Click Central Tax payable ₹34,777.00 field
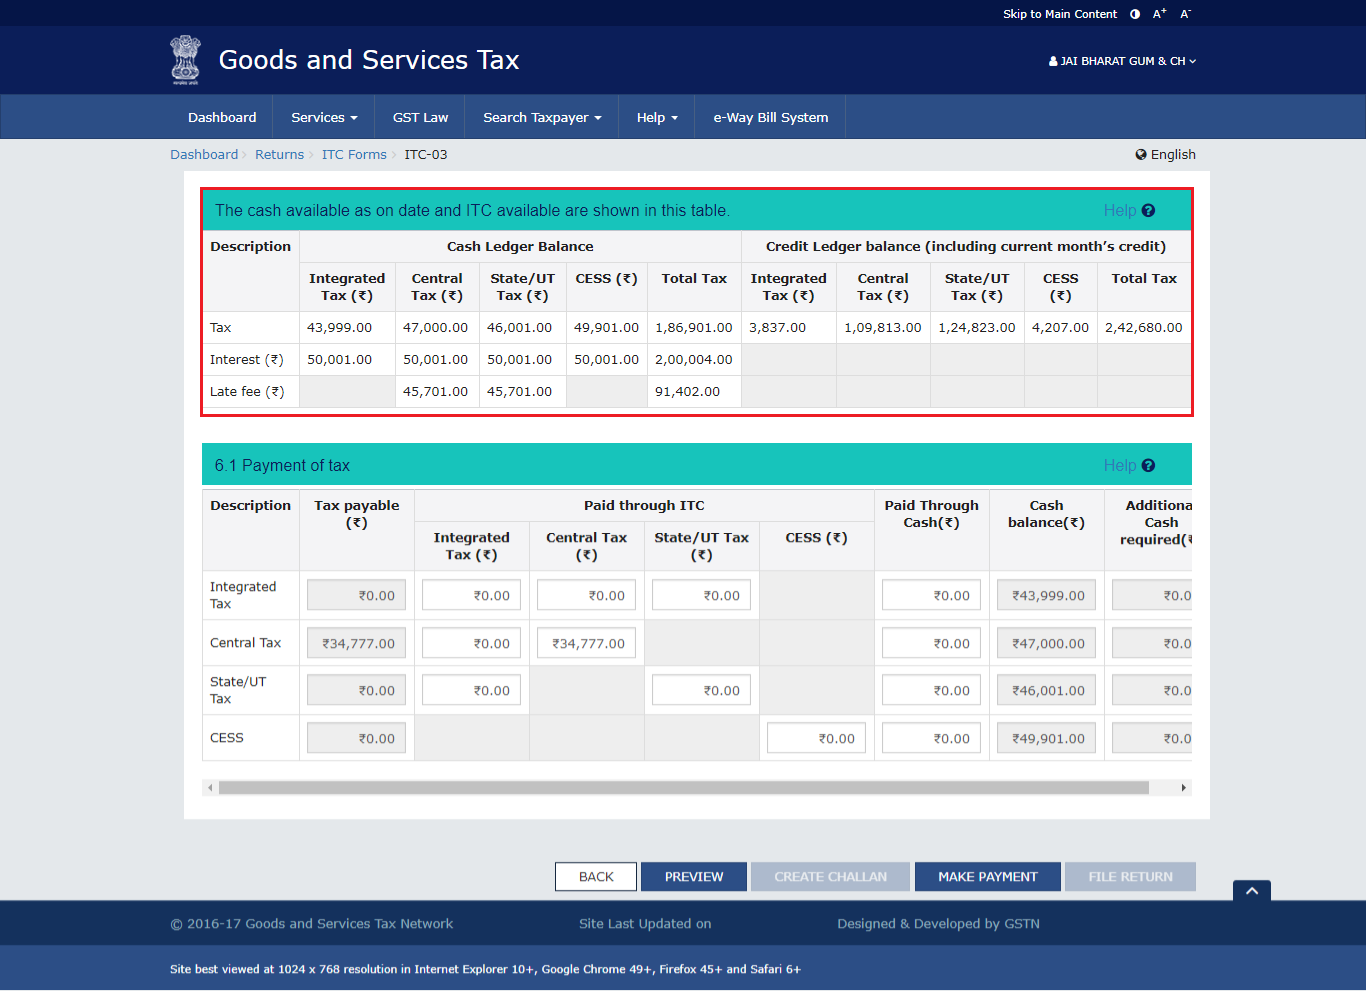This screenshot has width=1366, height=991. coord(356,644)
